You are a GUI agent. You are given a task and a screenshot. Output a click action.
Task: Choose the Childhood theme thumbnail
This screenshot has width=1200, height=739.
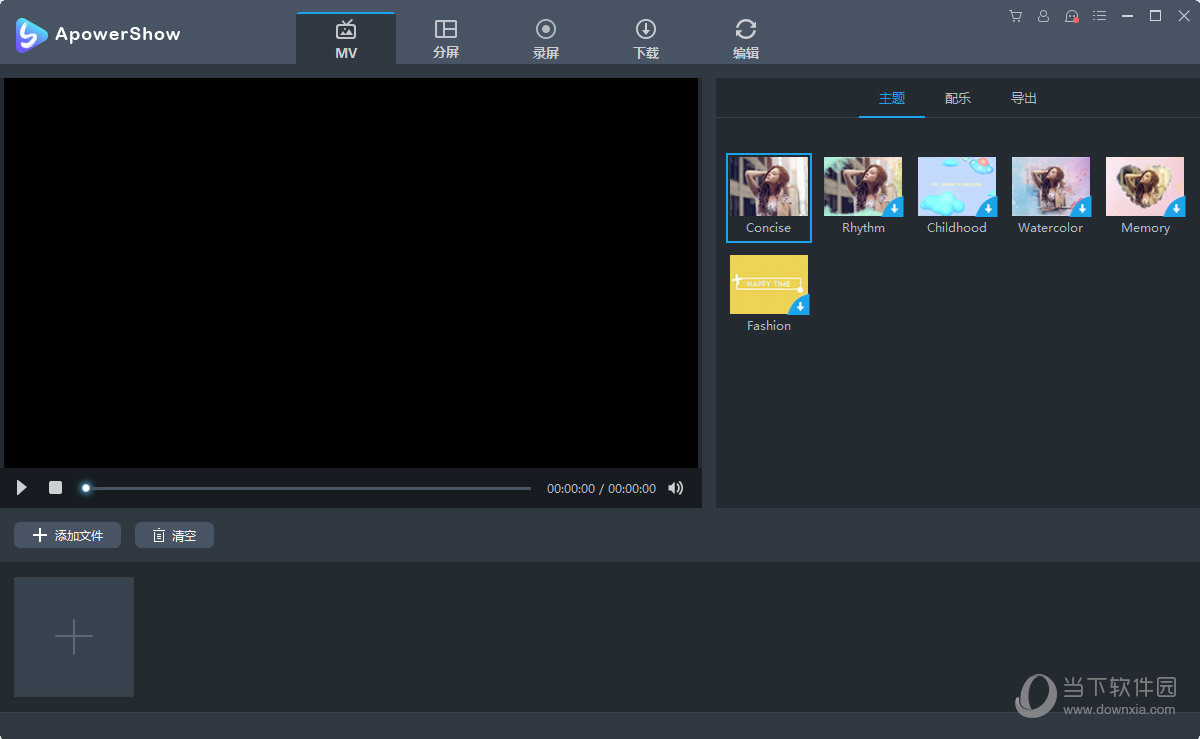[x=957, y=187]
